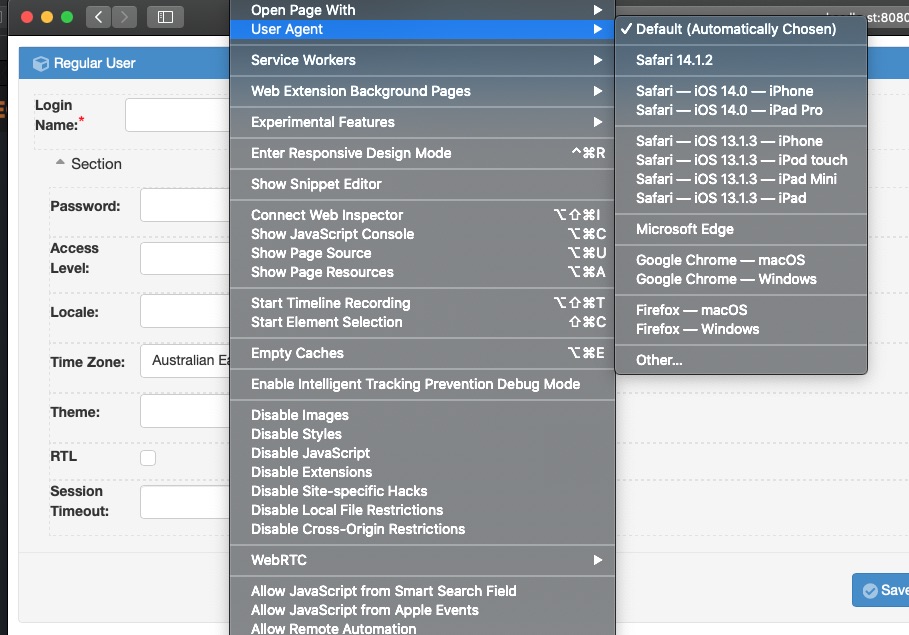Choose Disable Local File Restrictions
The height and width of the screenshot is (635, 909).
[422, 510]
